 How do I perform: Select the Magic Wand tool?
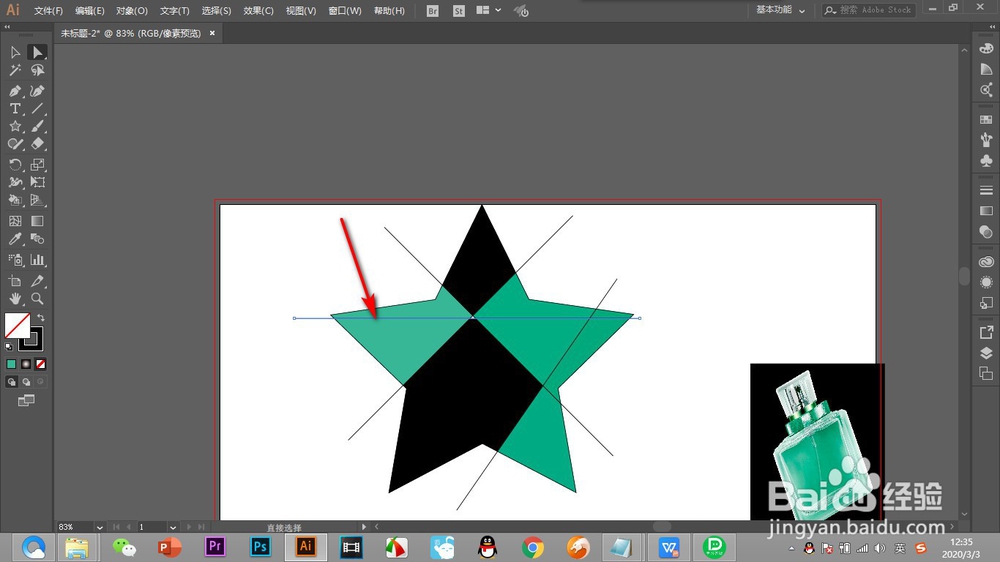tap(15, 70)
